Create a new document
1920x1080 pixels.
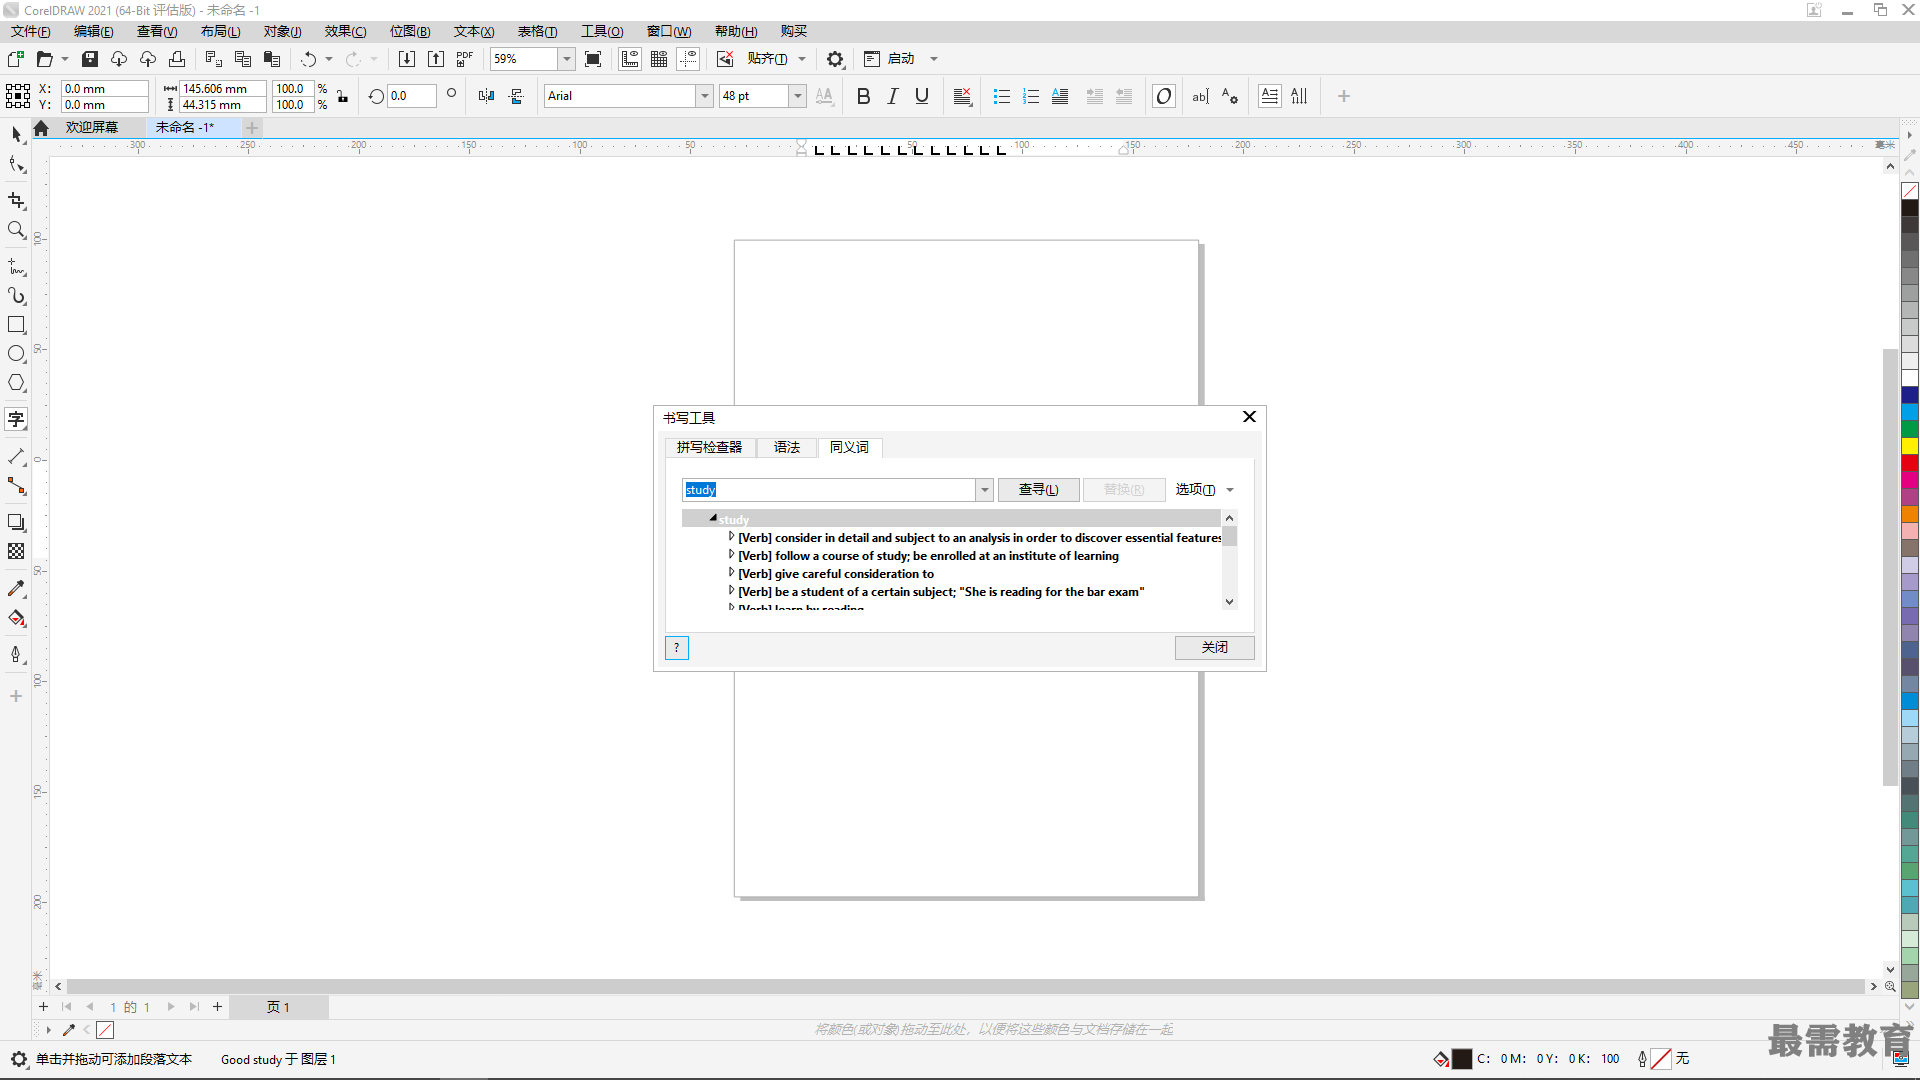click(x=16, y=59)
